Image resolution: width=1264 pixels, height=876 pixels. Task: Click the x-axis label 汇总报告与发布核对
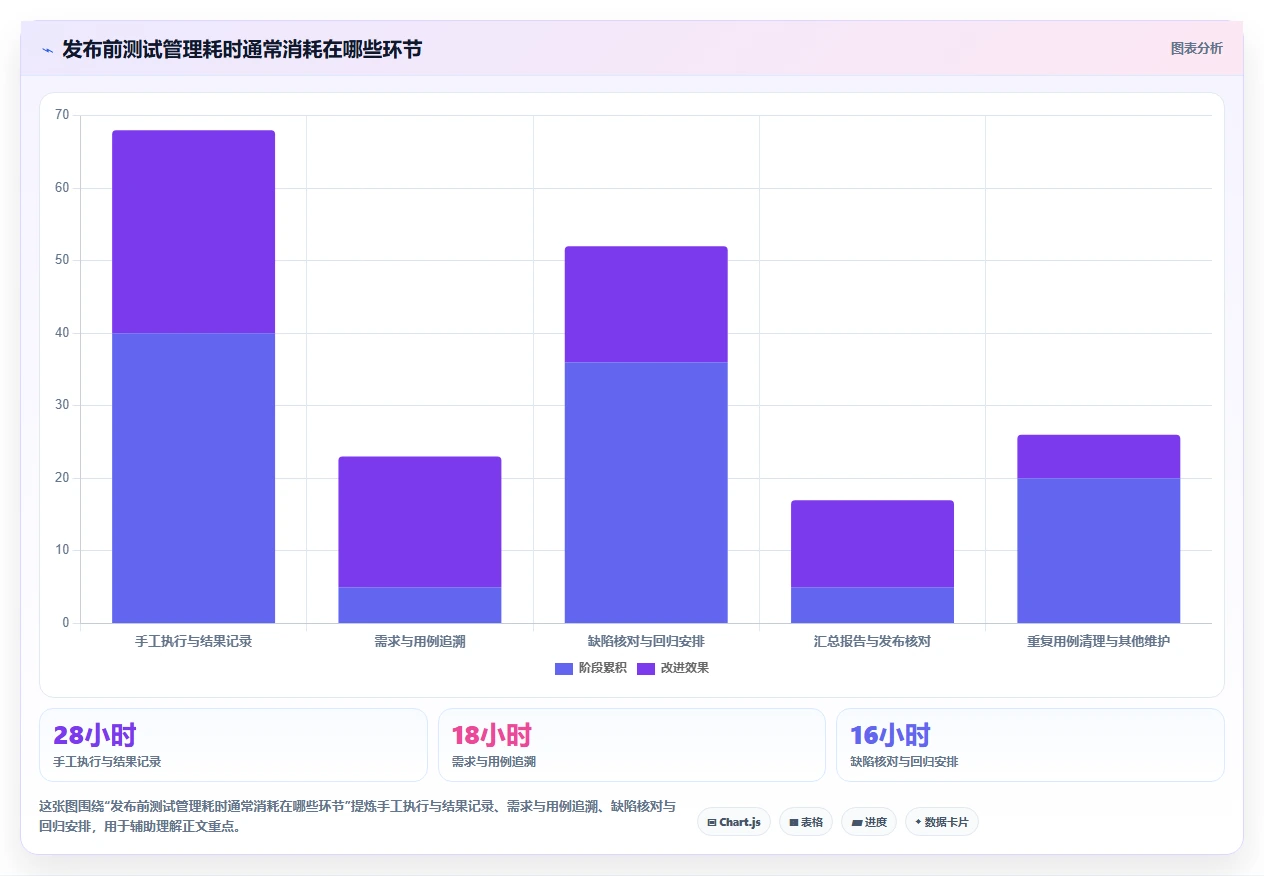pyautogui.click(x=872, y=641)
